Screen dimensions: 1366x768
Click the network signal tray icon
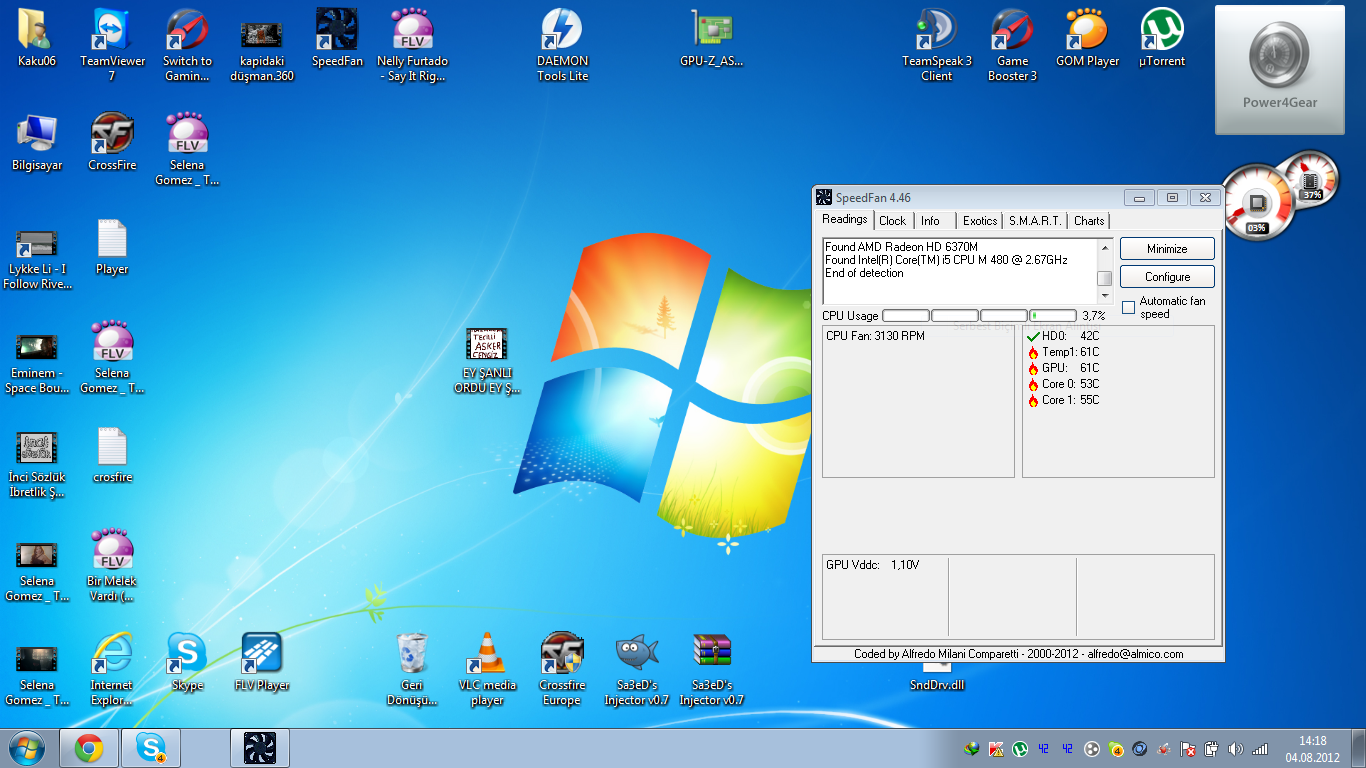tap(1260, 748)
